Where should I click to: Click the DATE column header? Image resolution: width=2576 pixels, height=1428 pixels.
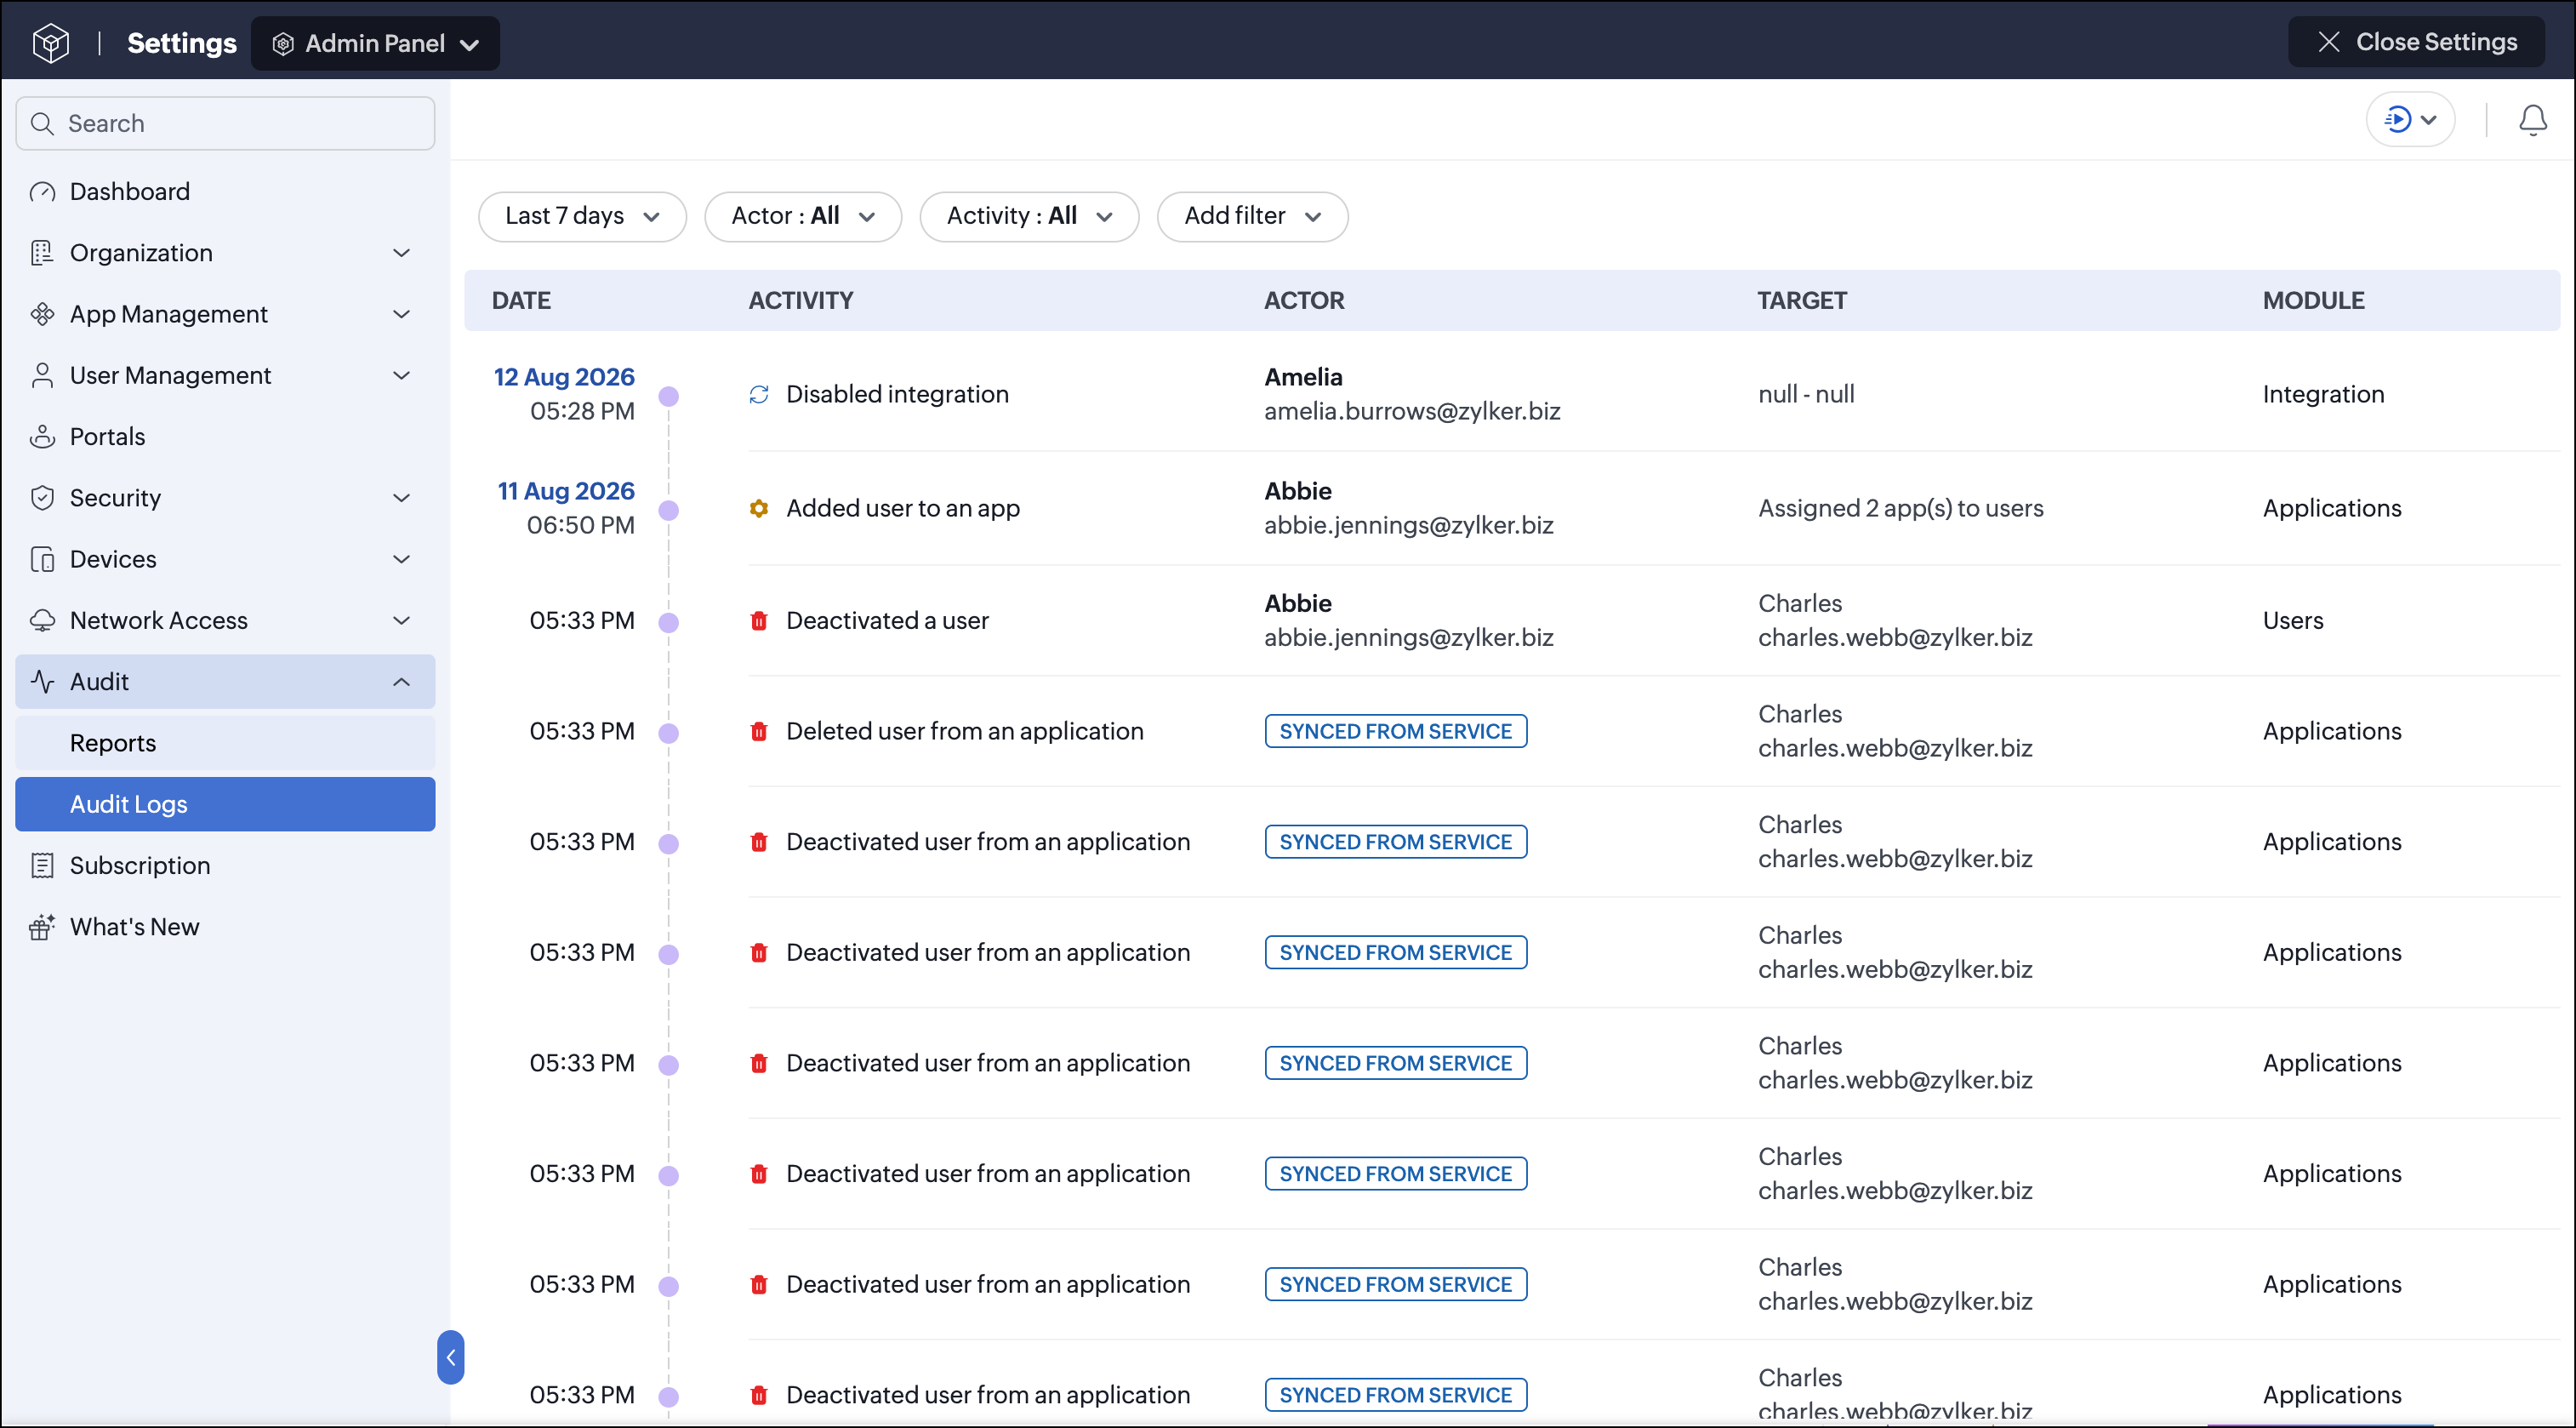(521, 301)
